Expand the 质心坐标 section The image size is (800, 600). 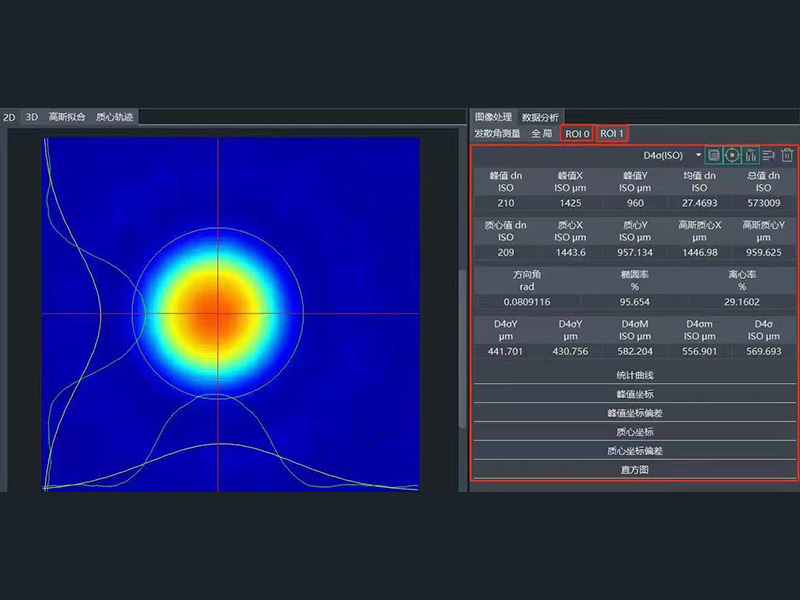point(634,432)
